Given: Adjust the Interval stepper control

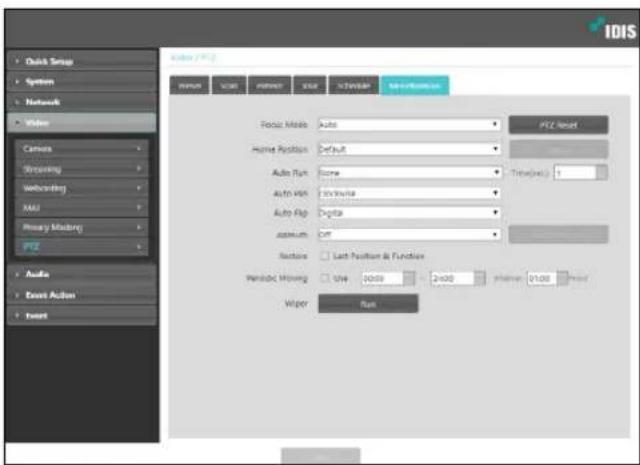Looking at the screenshot, I should tap(562, 278).
